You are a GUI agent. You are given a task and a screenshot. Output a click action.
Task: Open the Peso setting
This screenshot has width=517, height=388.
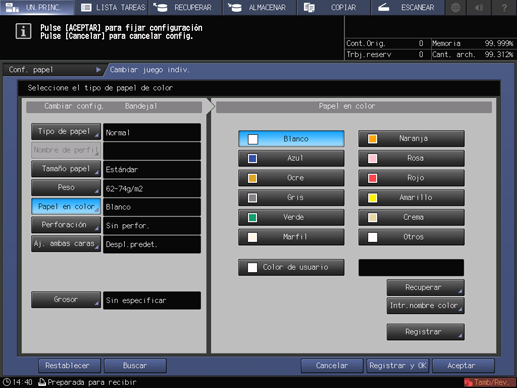(66, 188)
